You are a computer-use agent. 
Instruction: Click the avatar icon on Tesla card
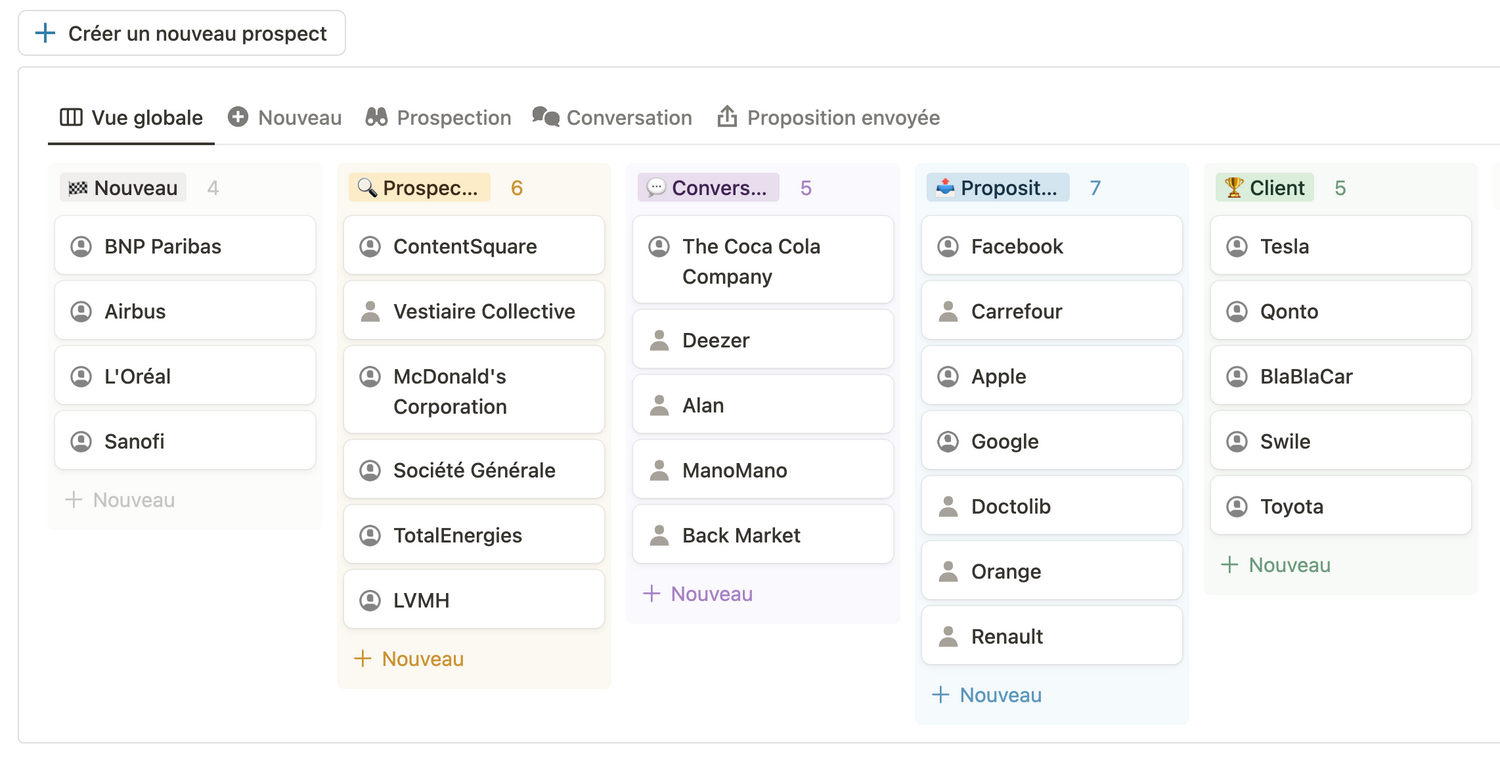click(x=1237, y=246)
